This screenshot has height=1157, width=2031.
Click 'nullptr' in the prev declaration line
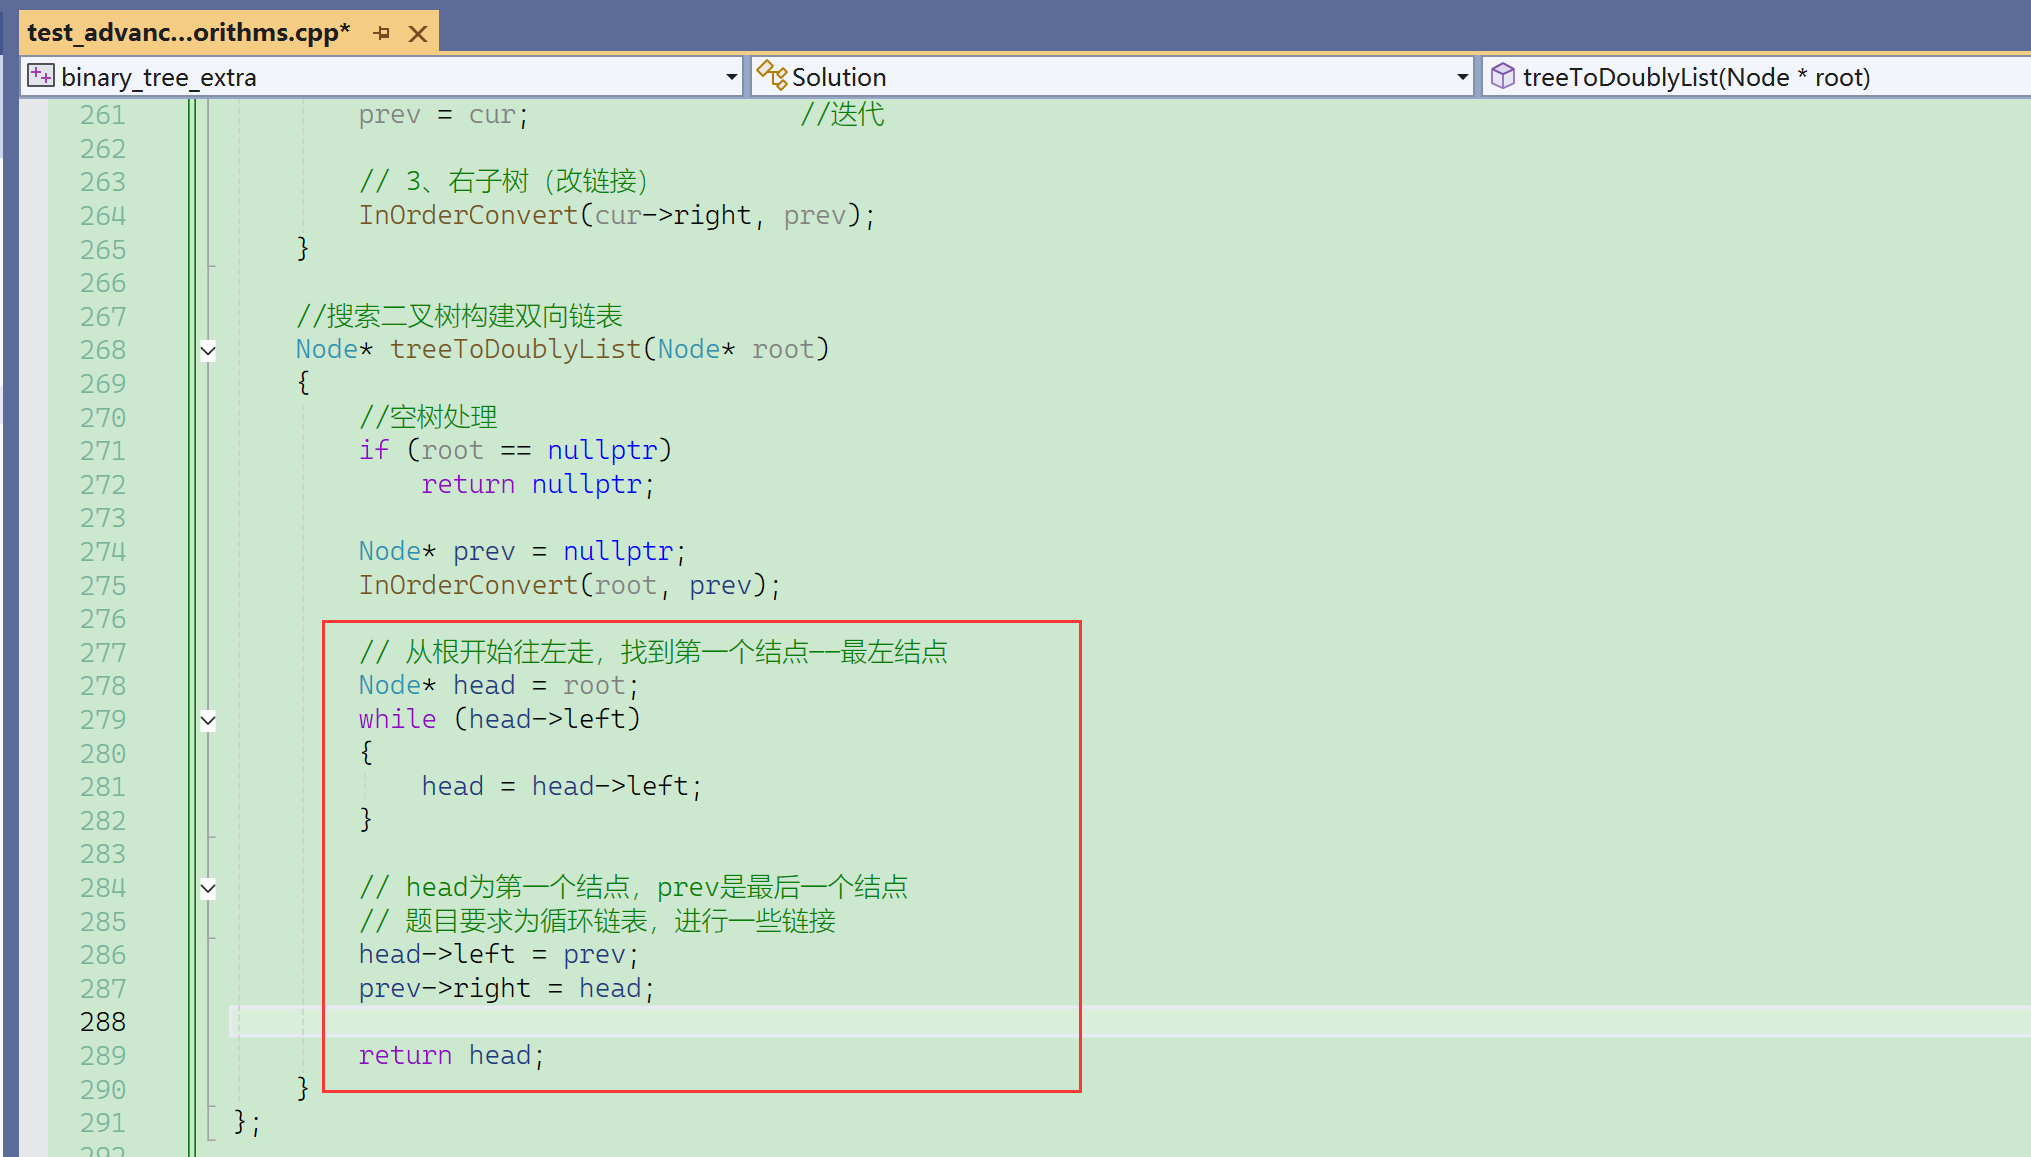tap(618, 552)
